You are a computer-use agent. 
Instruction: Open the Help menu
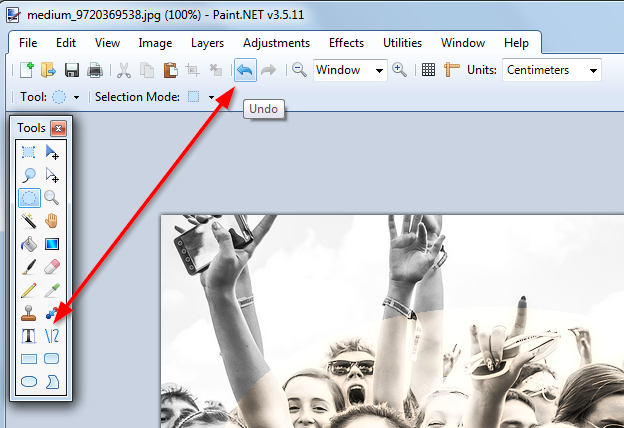point(516,43)
